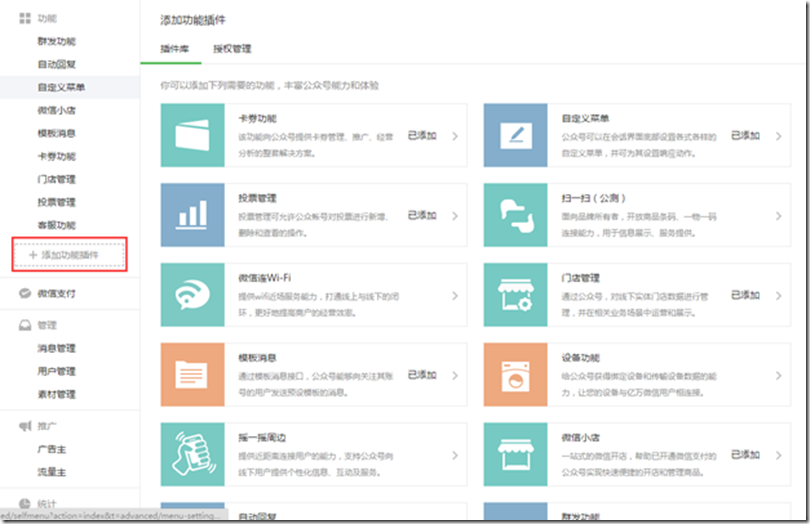Viewport: 810px width, 524px height.
Task: Expand the 微信连Wi-Fi card arrow
Action: [455, 296]
